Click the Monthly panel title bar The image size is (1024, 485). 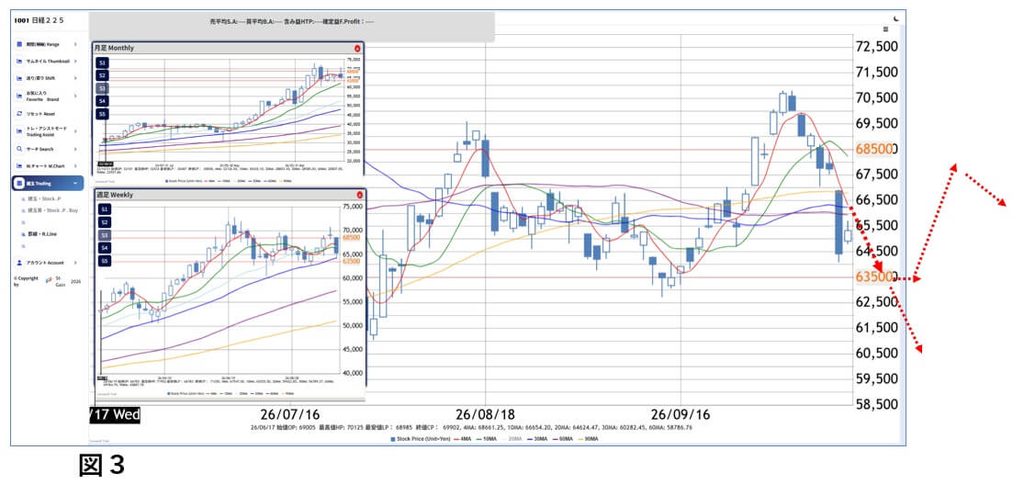tap(227, 48)
